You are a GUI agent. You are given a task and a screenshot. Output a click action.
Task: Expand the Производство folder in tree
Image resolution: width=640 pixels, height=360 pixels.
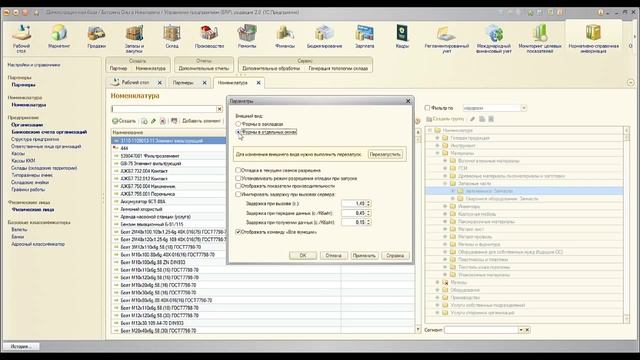tap(438, 298)
